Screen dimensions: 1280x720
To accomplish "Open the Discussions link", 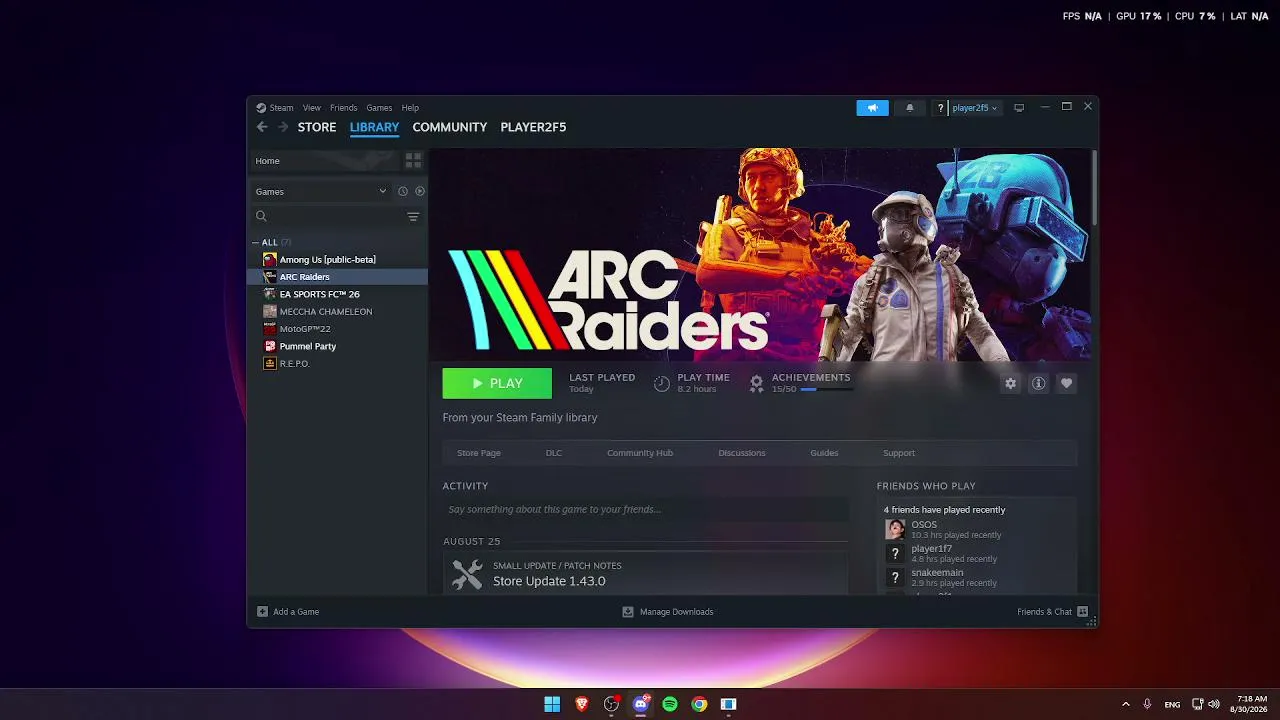I will point(742,453).
